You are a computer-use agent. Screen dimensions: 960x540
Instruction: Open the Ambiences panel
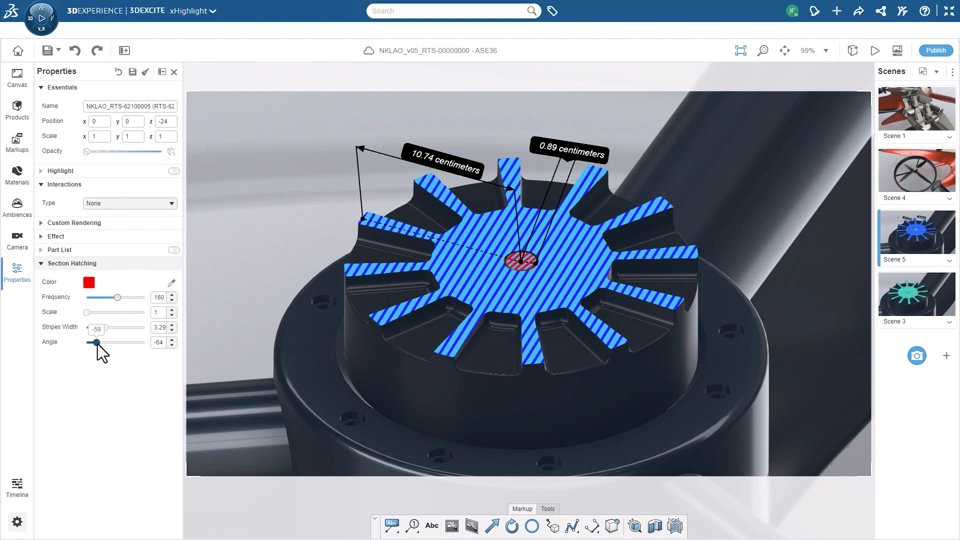17,208
